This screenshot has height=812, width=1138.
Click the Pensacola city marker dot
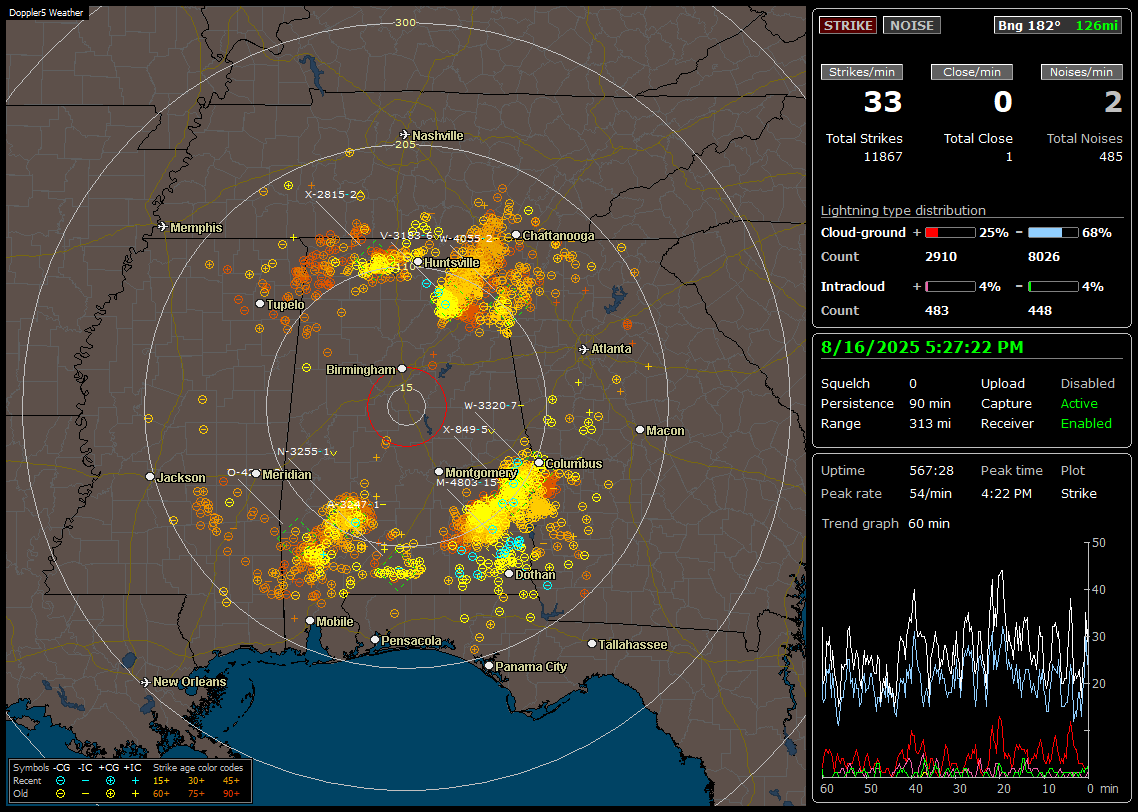point(374,639)
